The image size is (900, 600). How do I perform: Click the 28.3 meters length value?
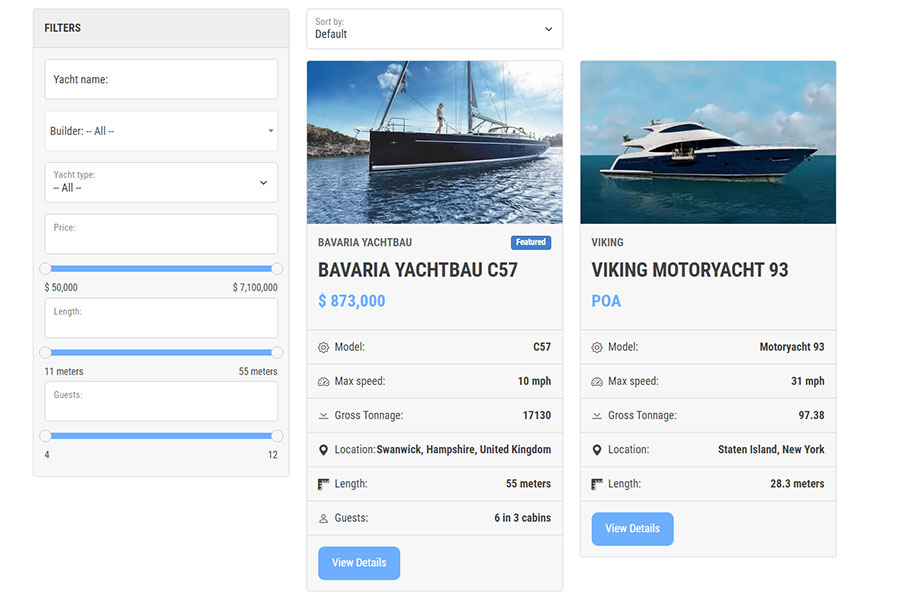pos(797,484)
